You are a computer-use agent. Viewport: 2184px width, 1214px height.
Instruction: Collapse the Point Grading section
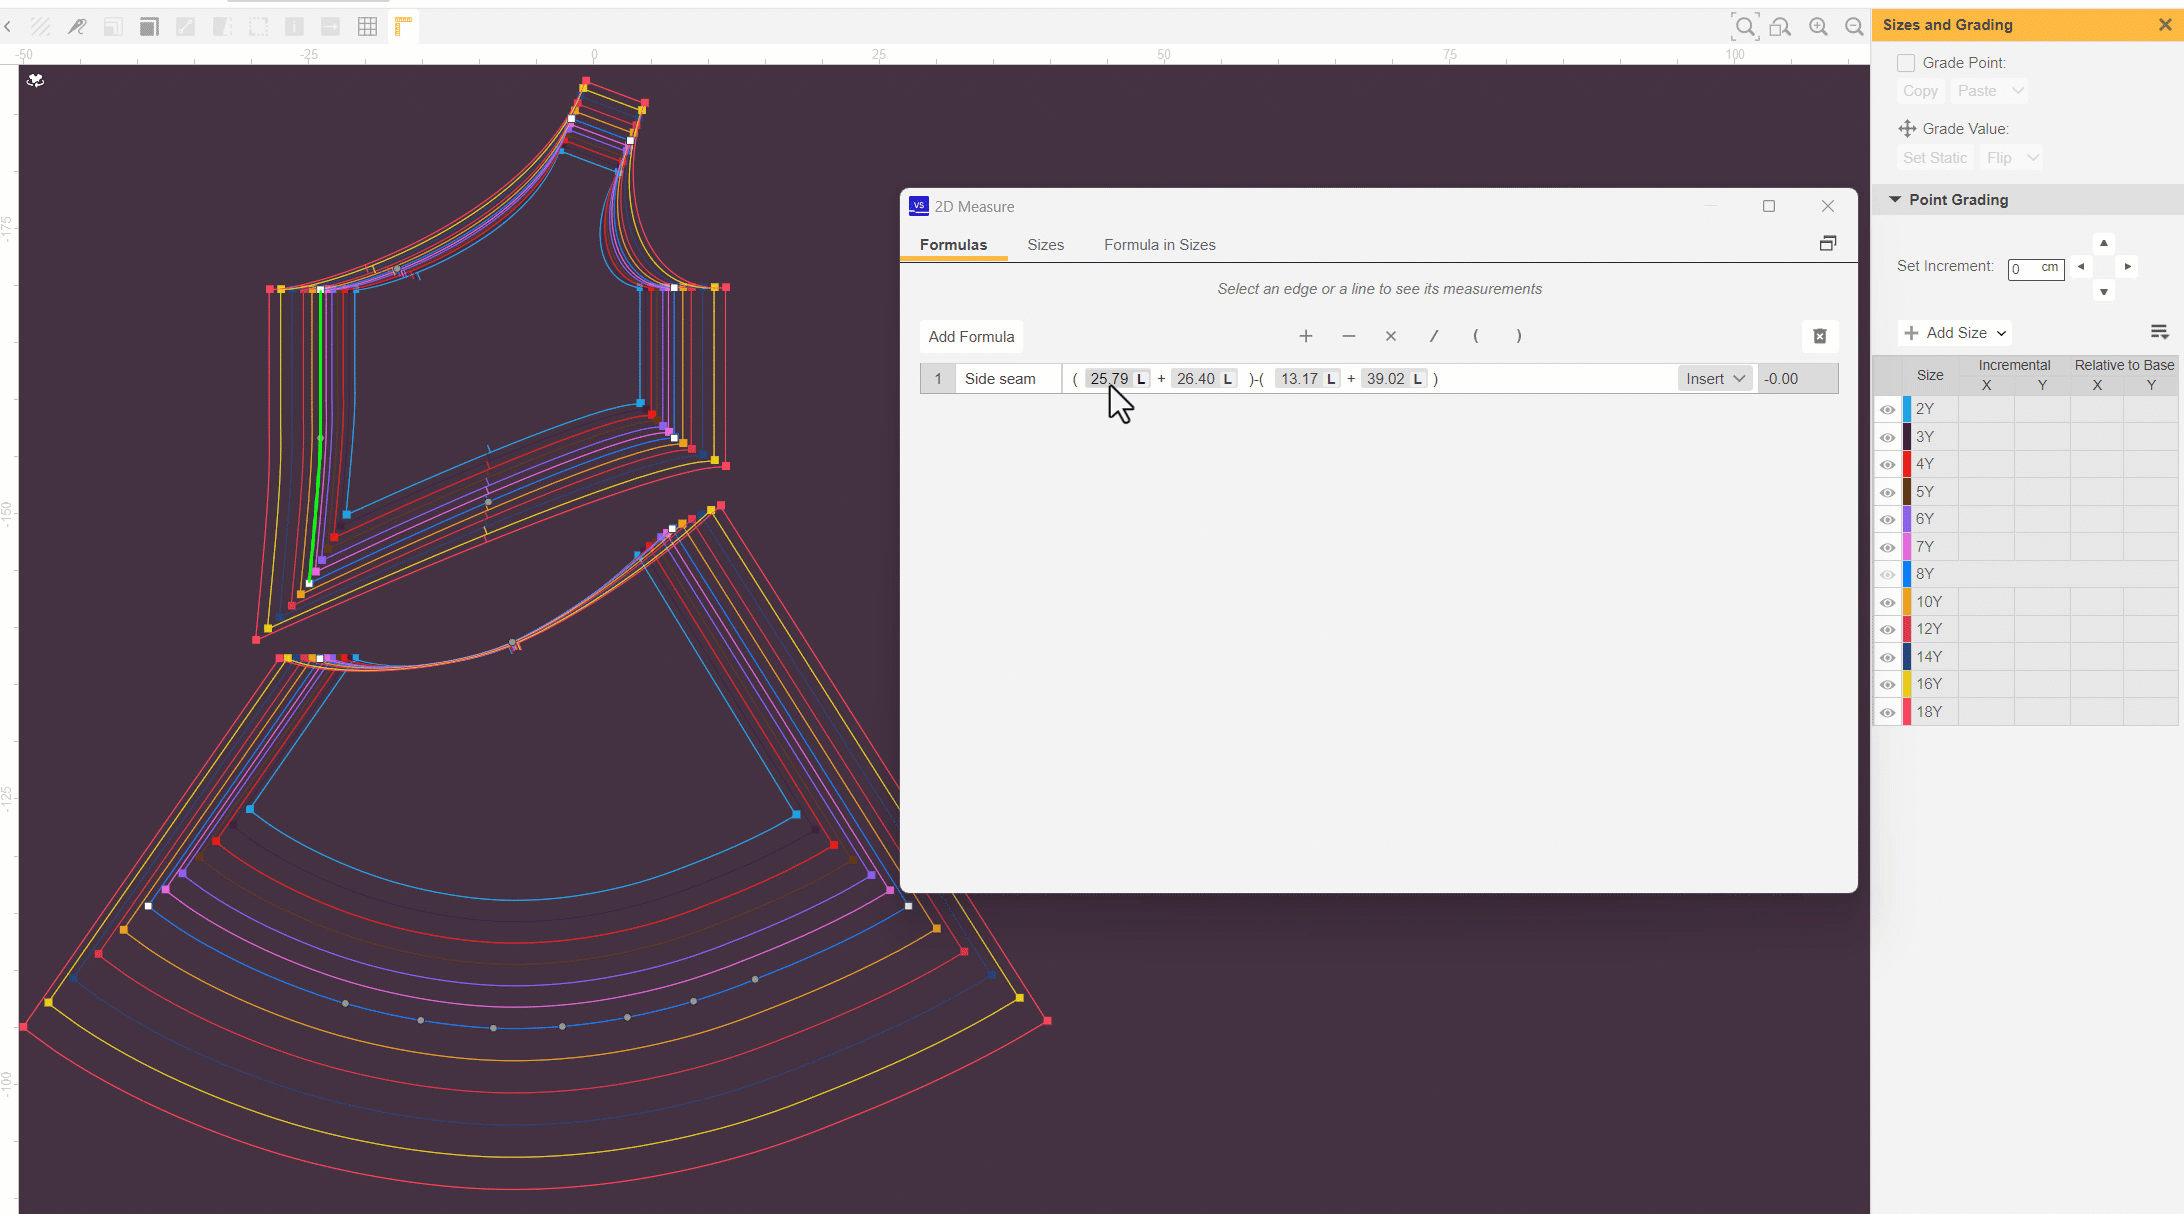pyautogui.click(x=1894, y=200)
